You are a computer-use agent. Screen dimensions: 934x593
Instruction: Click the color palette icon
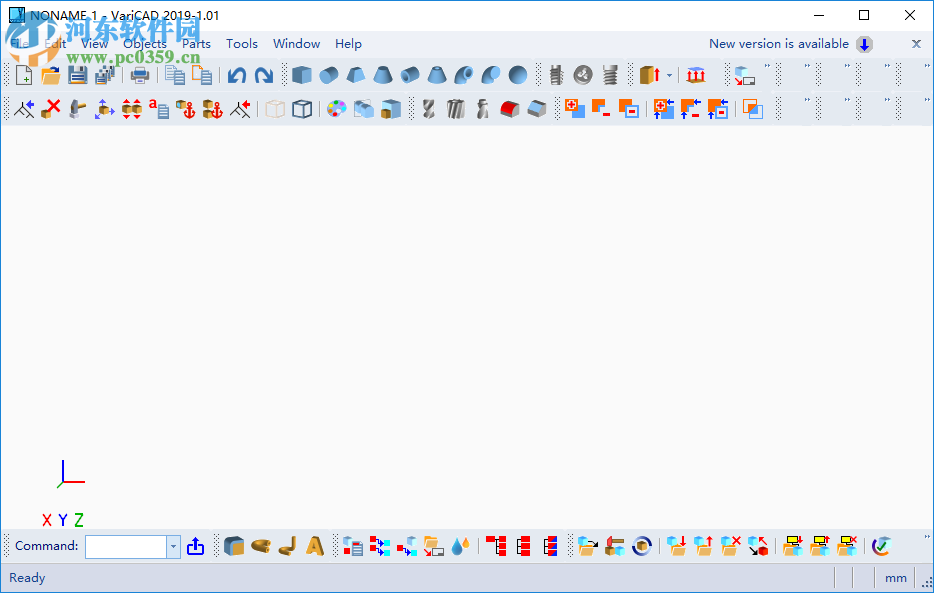click(x=337, y=109)
